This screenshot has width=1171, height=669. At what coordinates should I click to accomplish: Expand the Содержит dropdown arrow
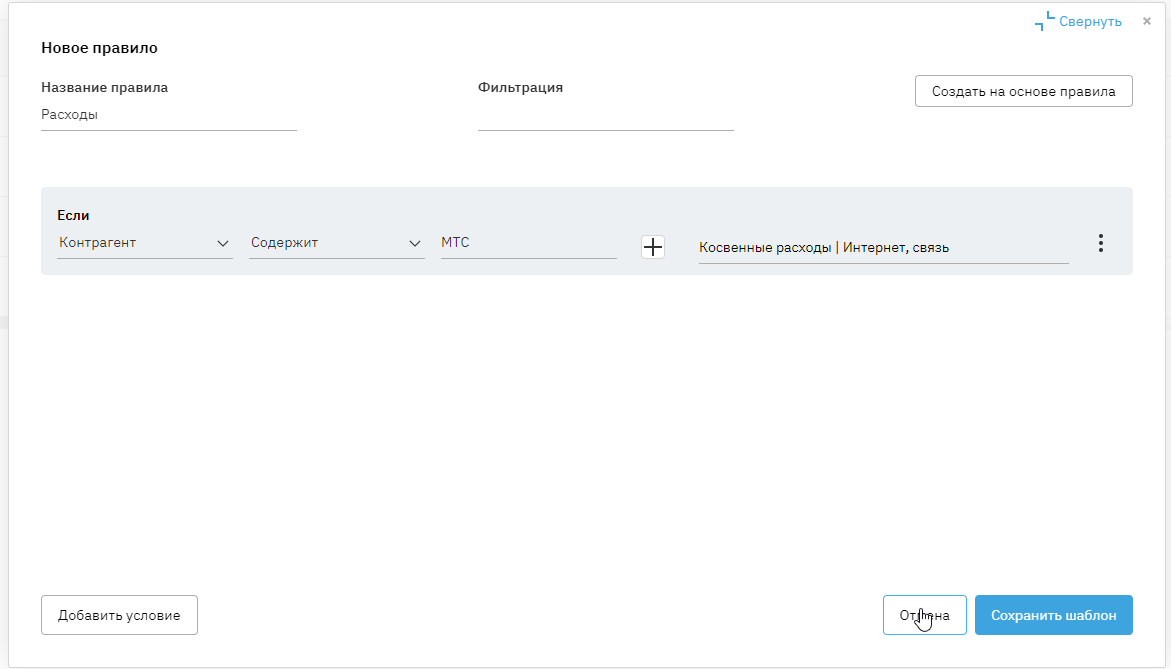(x=415, y=243)
